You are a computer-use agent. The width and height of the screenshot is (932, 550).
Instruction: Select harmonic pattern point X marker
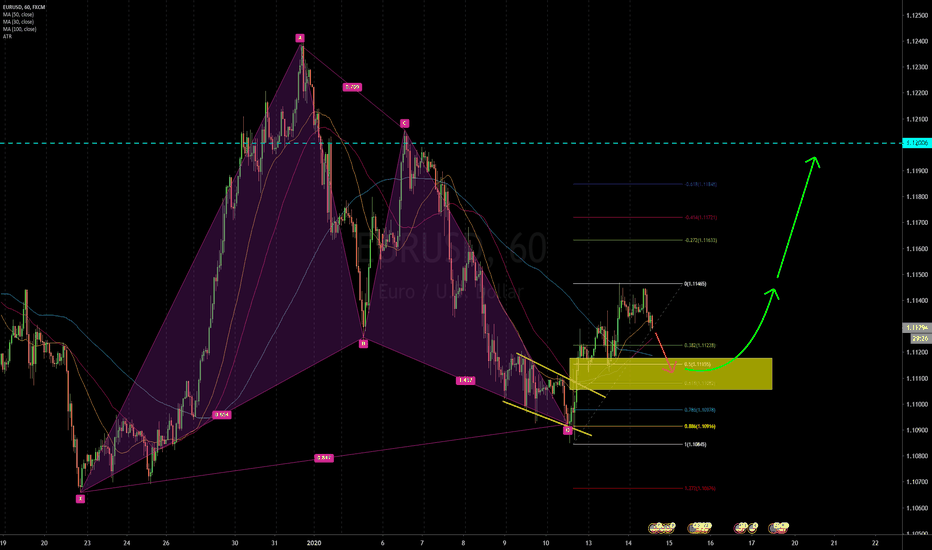[x=81, y=498]
